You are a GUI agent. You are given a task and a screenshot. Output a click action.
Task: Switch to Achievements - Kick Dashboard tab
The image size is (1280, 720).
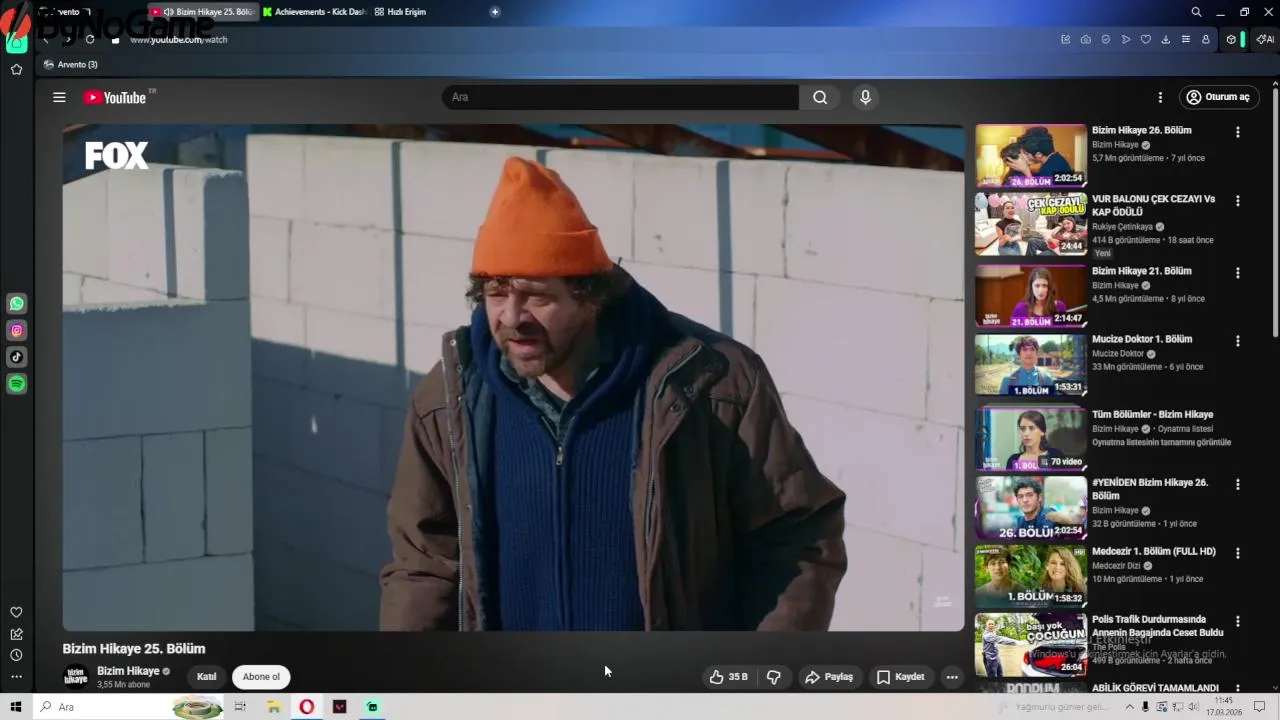pos(315,12)
